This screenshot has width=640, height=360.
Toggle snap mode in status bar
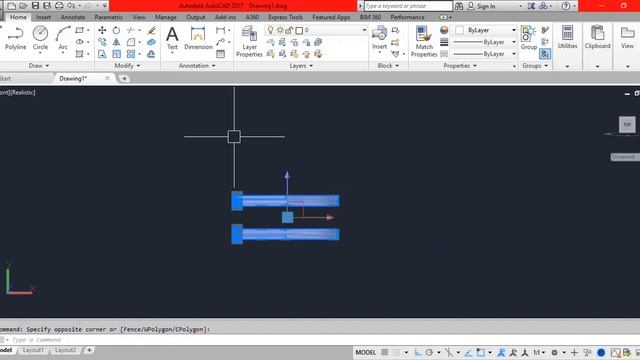[x=396, y=352]
